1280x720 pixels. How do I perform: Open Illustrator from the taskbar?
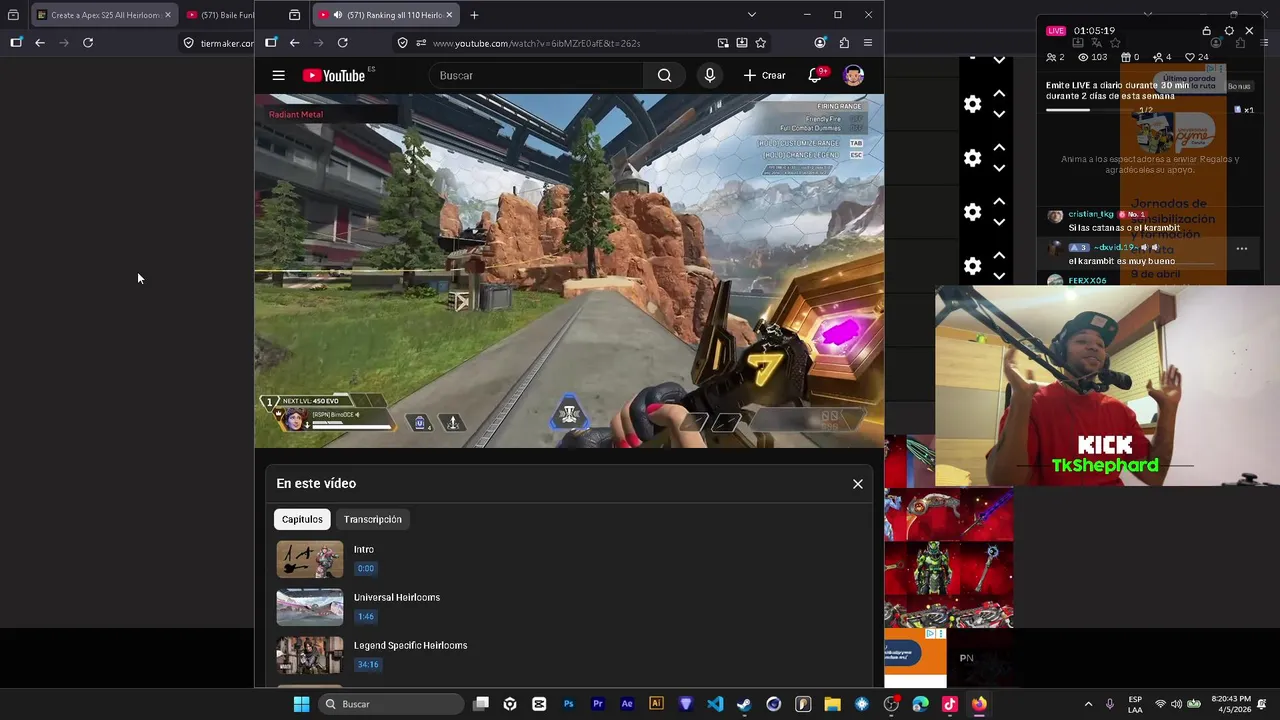656,704
